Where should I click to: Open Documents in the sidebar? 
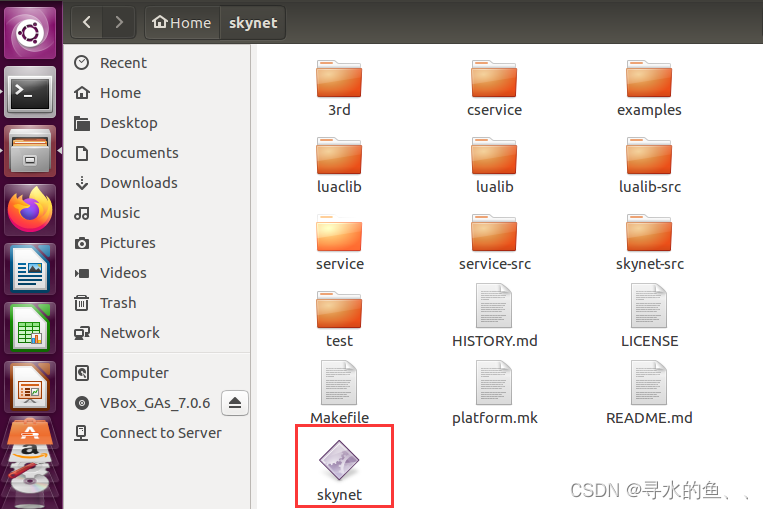coord(157,153)
